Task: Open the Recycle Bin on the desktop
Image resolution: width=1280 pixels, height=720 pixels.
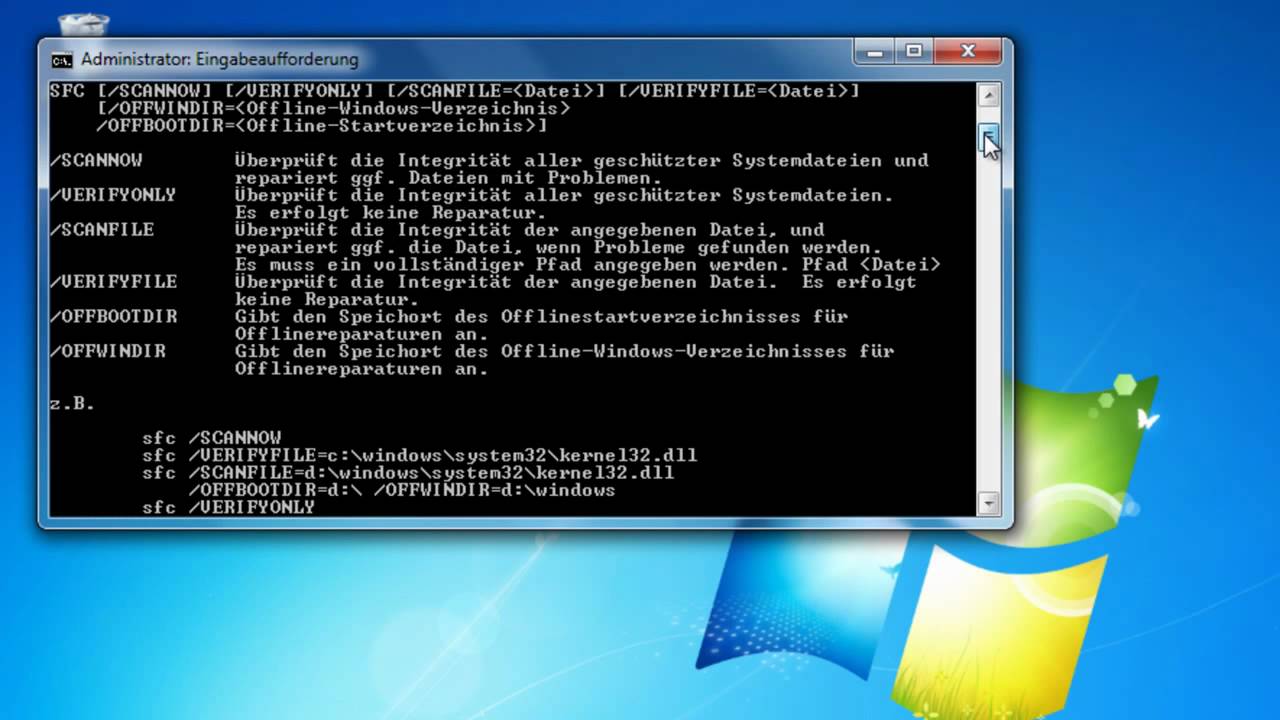Action: (84, 24)
